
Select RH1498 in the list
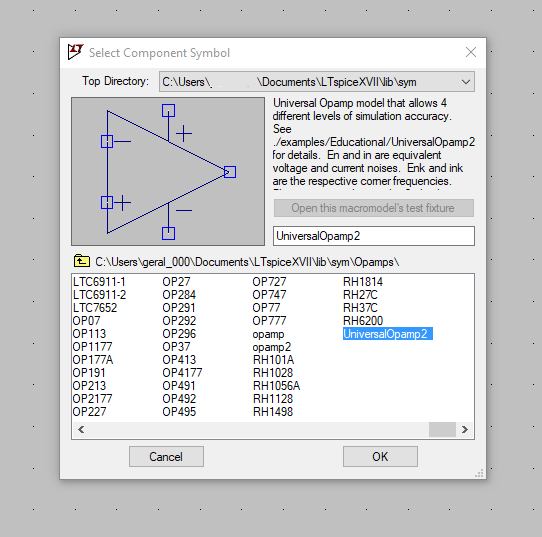pos(273,412)
